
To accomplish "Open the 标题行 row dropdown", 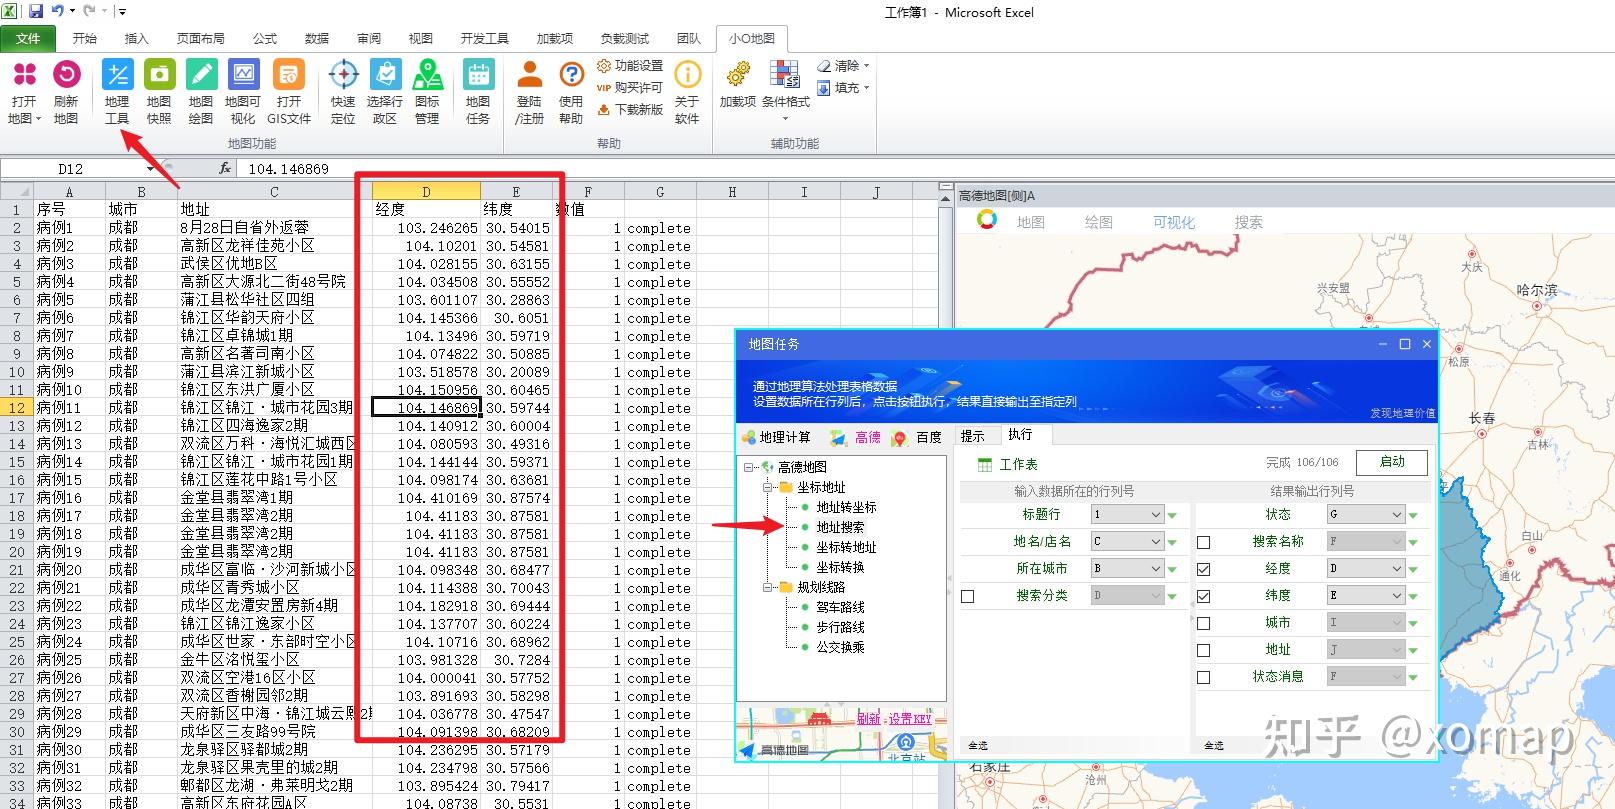I will 1127,515.
